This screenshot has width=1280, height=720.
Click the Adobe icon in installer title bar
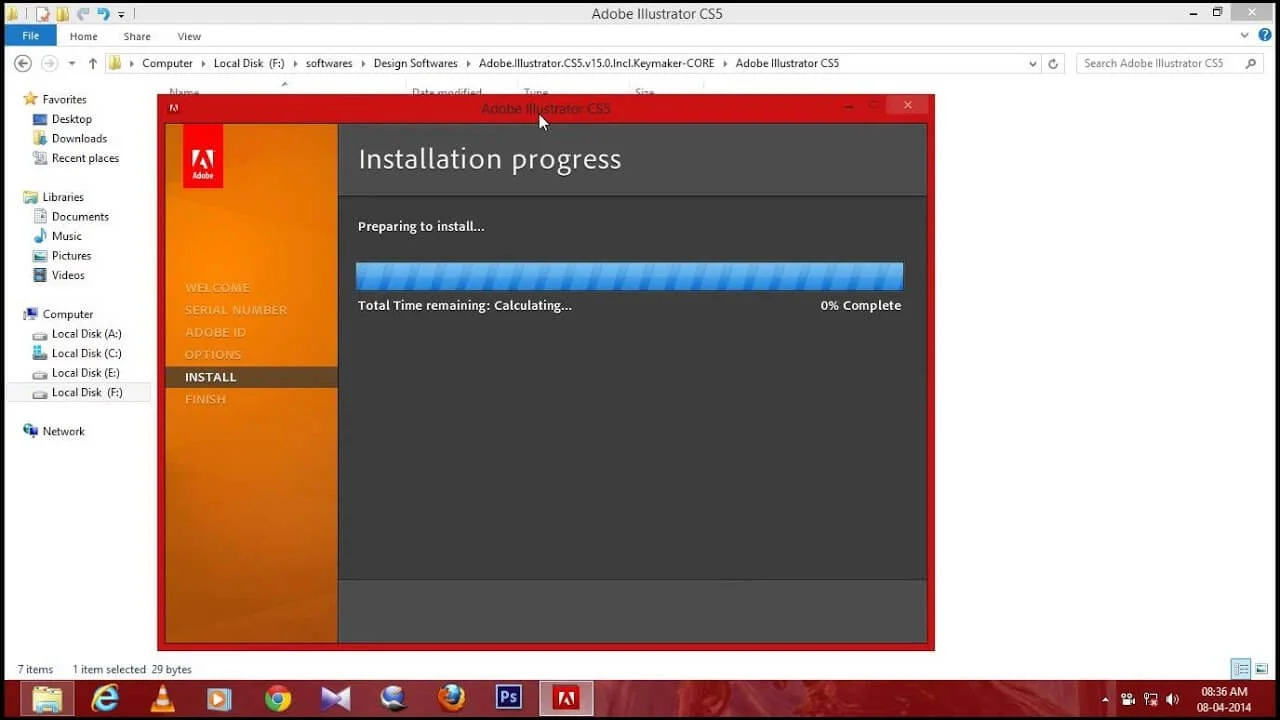[x=174, y=108]
